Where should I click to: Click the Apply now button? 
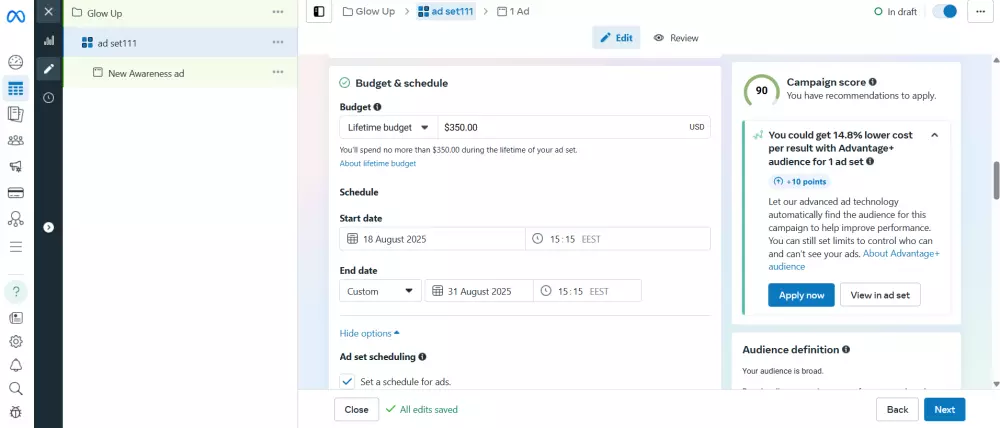pos(801,295)
